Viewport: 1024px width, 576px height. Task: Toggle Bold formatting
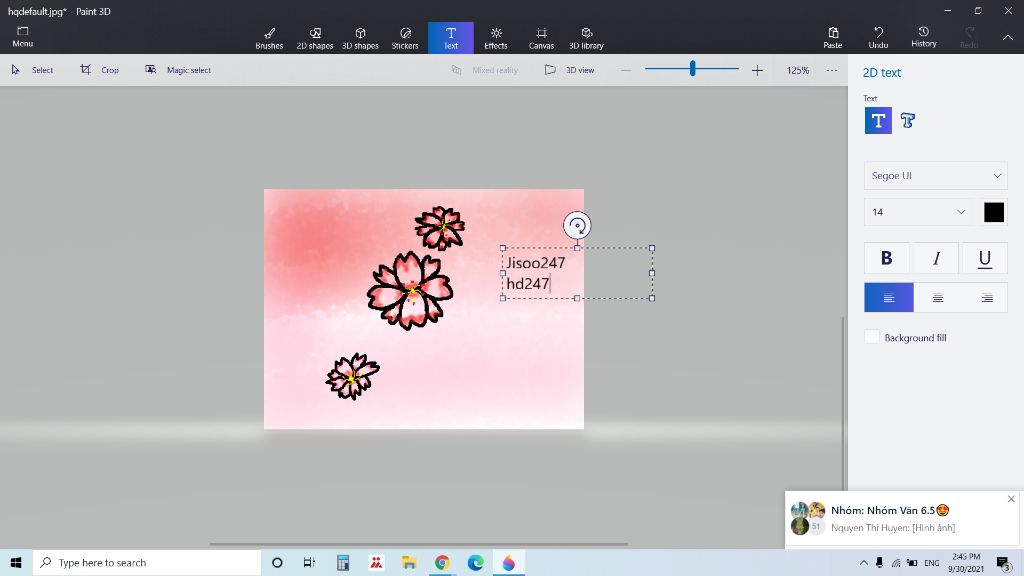pos(886,258)
